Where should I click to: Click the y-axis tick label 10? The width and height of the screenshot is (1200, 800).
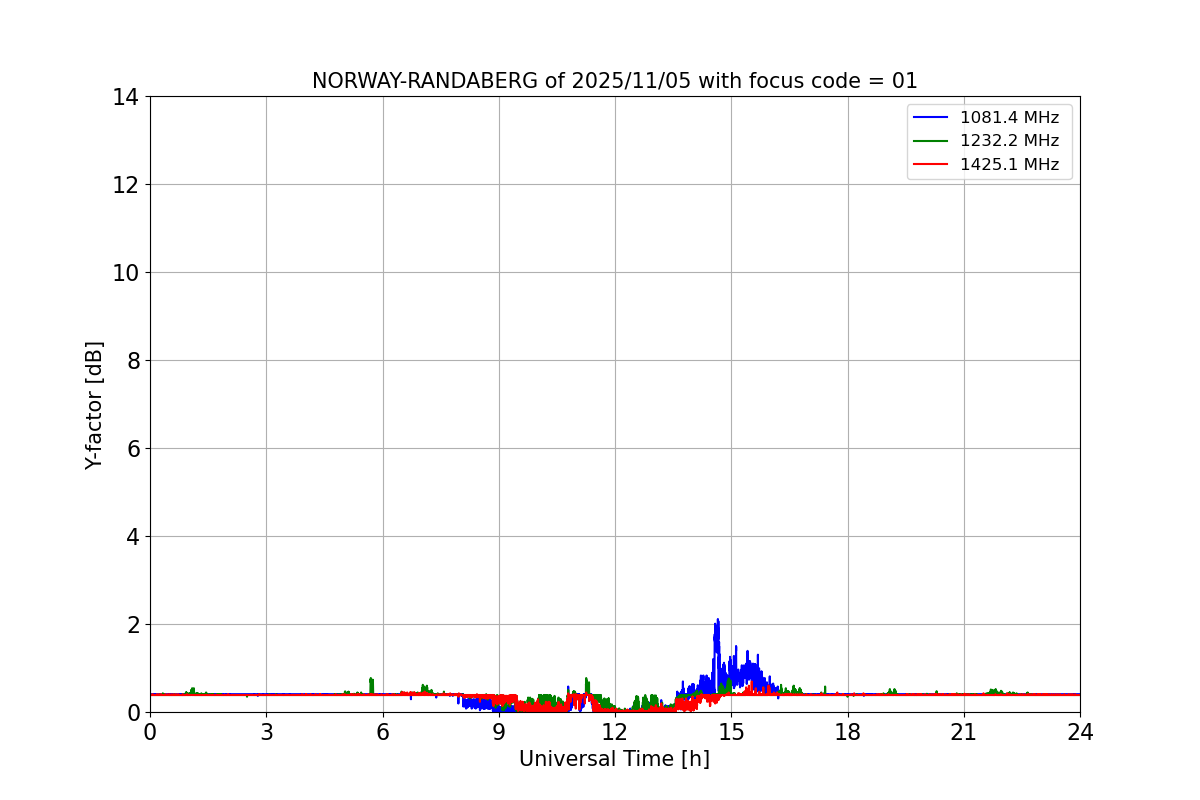pyautogui.click(x=126, y=273)
